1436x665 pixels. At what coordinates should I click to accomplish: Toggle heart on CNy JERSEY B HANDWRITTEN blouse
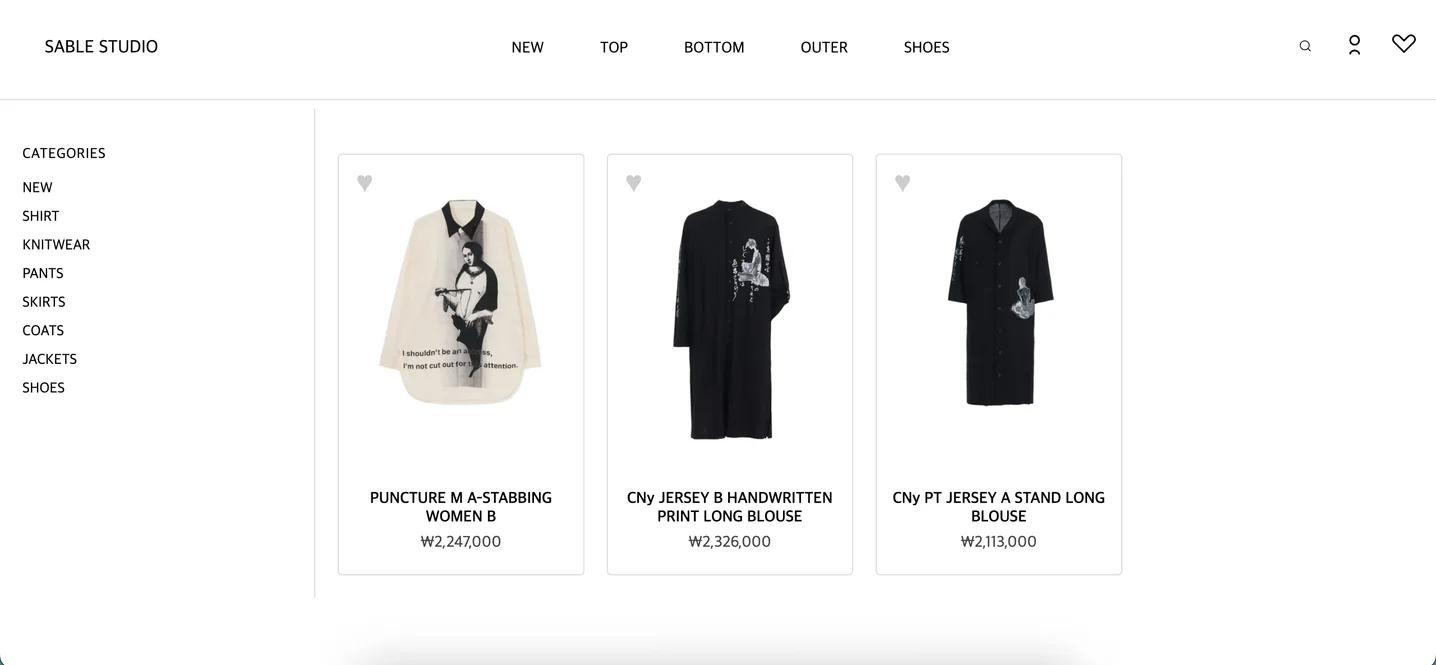tap(634, 183)
